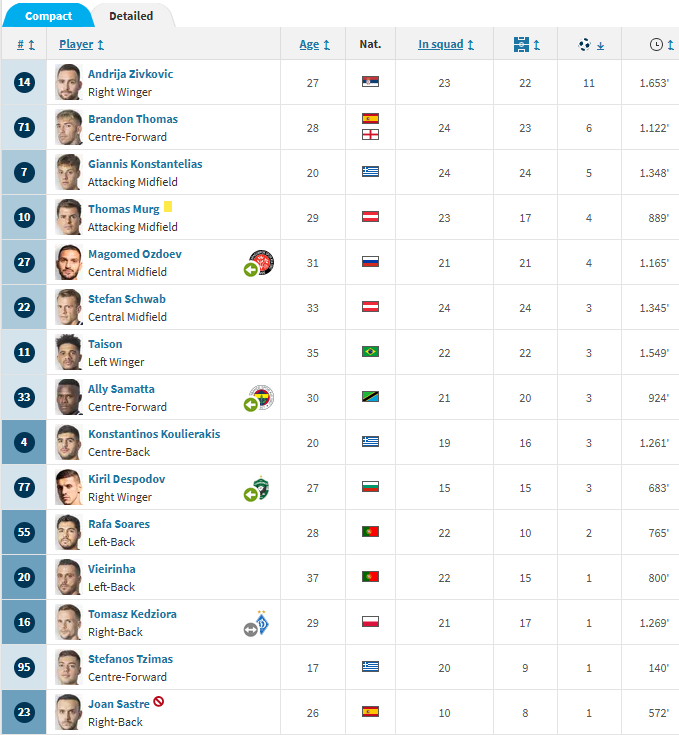Viewport: 679px width, 735px height.
Task: Click shirt number 71 badge for Brandon Thomas
Action: click(x=24, y=127)
